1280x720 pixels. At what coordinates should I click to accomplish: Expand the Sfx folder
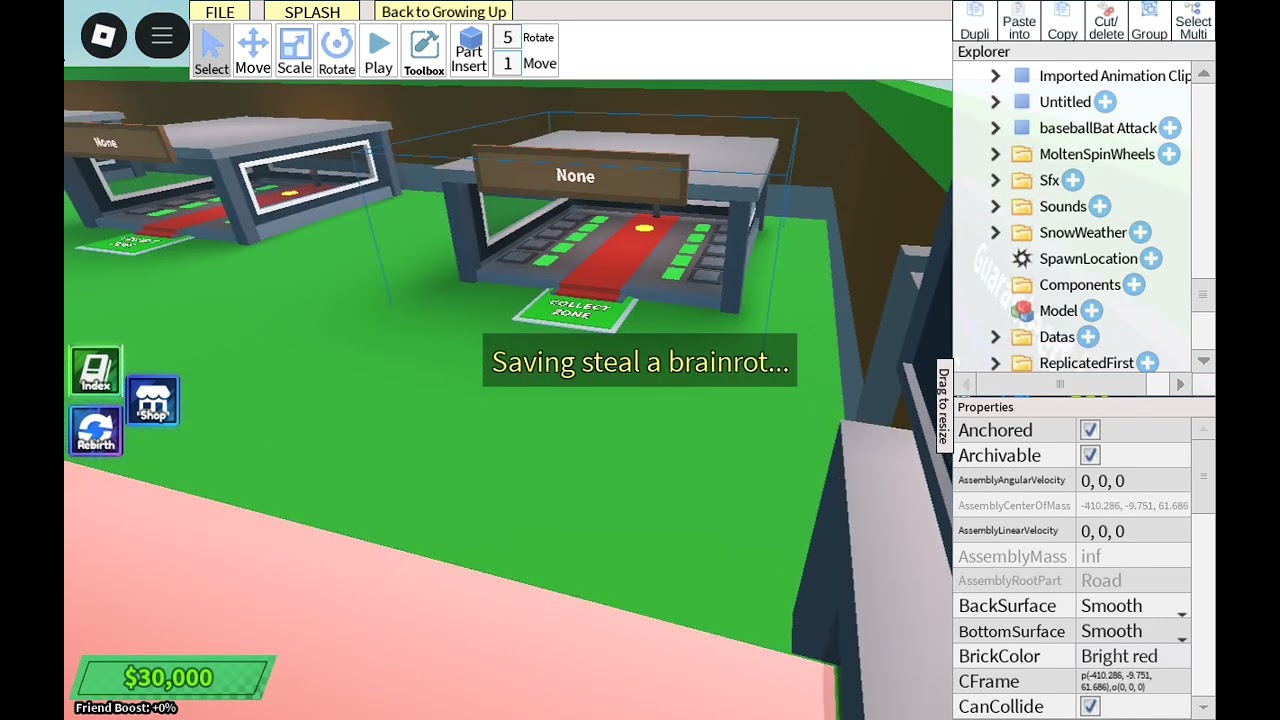point(995,180)
